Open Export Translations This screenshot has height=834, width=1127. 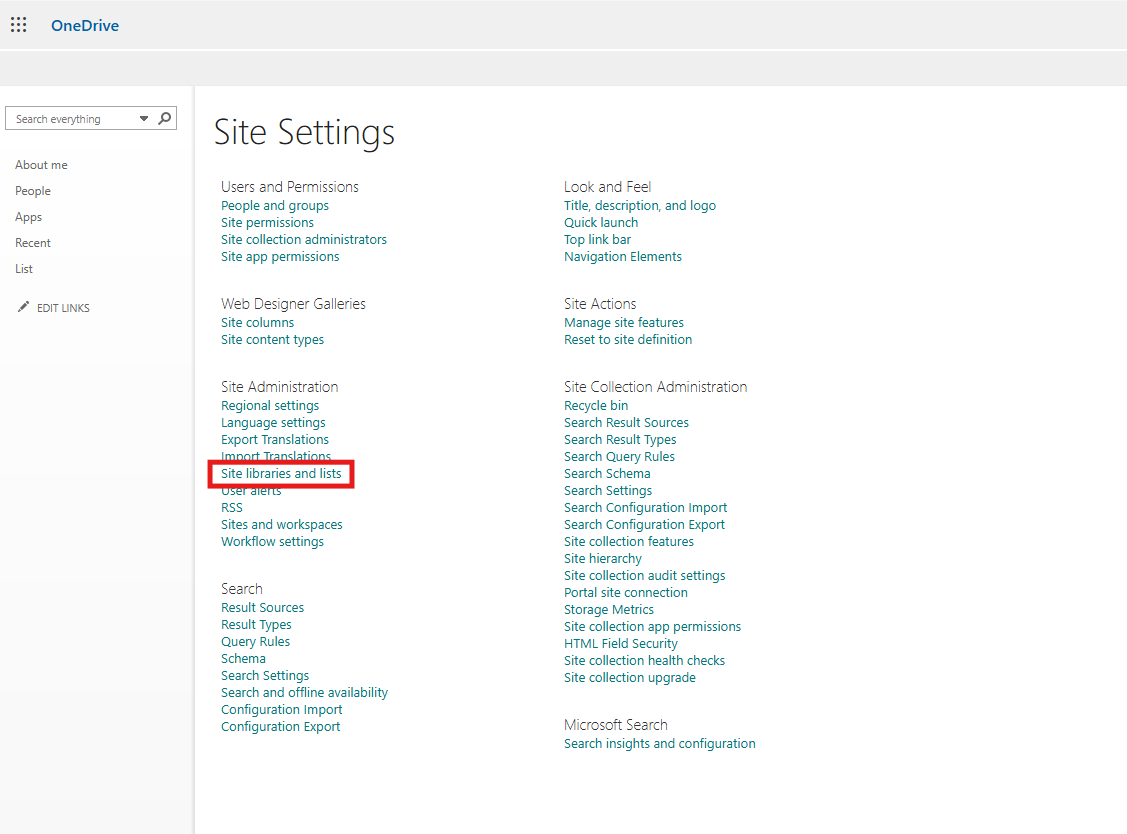tap(275, 439)
